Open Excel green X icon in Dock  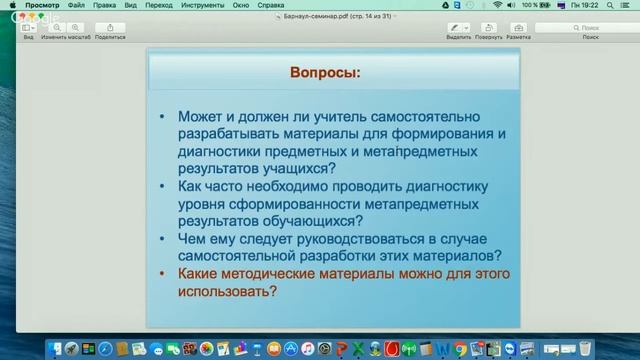[x=358, y=349]
